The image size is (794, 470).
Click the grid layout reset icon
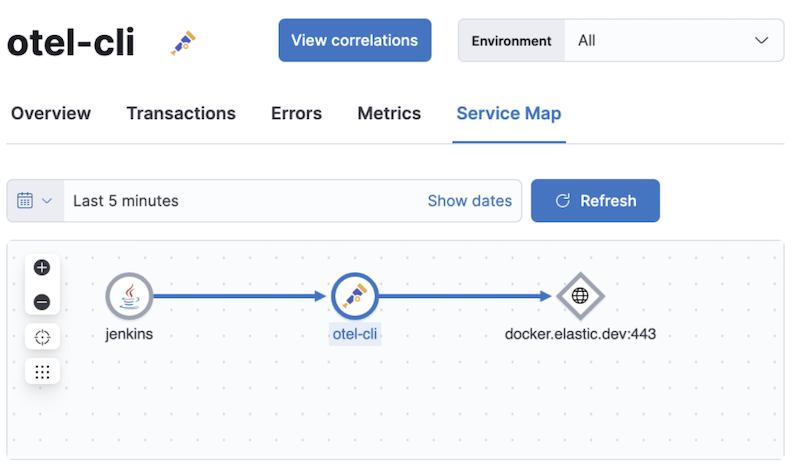point(42,371)
